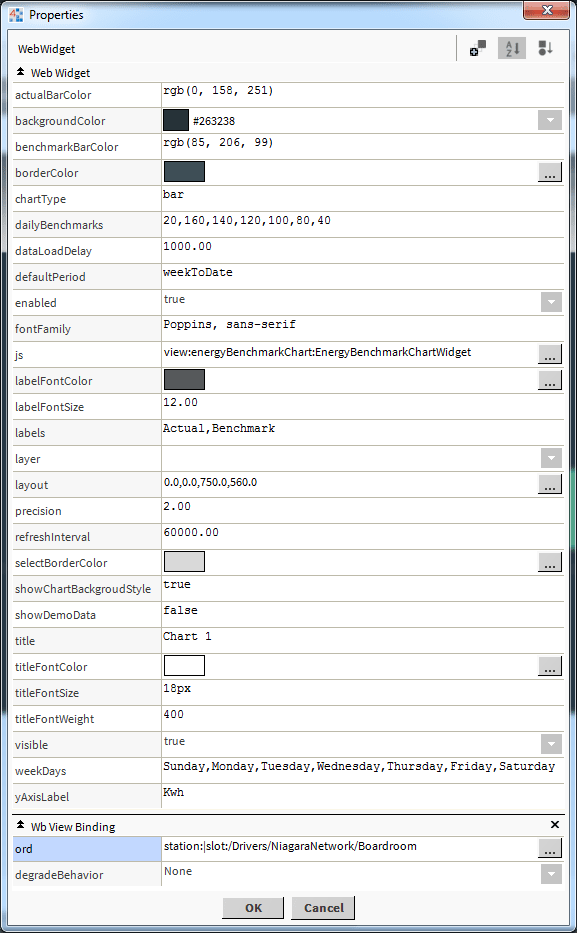The image size is (577, 933).
Task: Open the js ellipsis browse button
Action: click(x=550, y=355)
